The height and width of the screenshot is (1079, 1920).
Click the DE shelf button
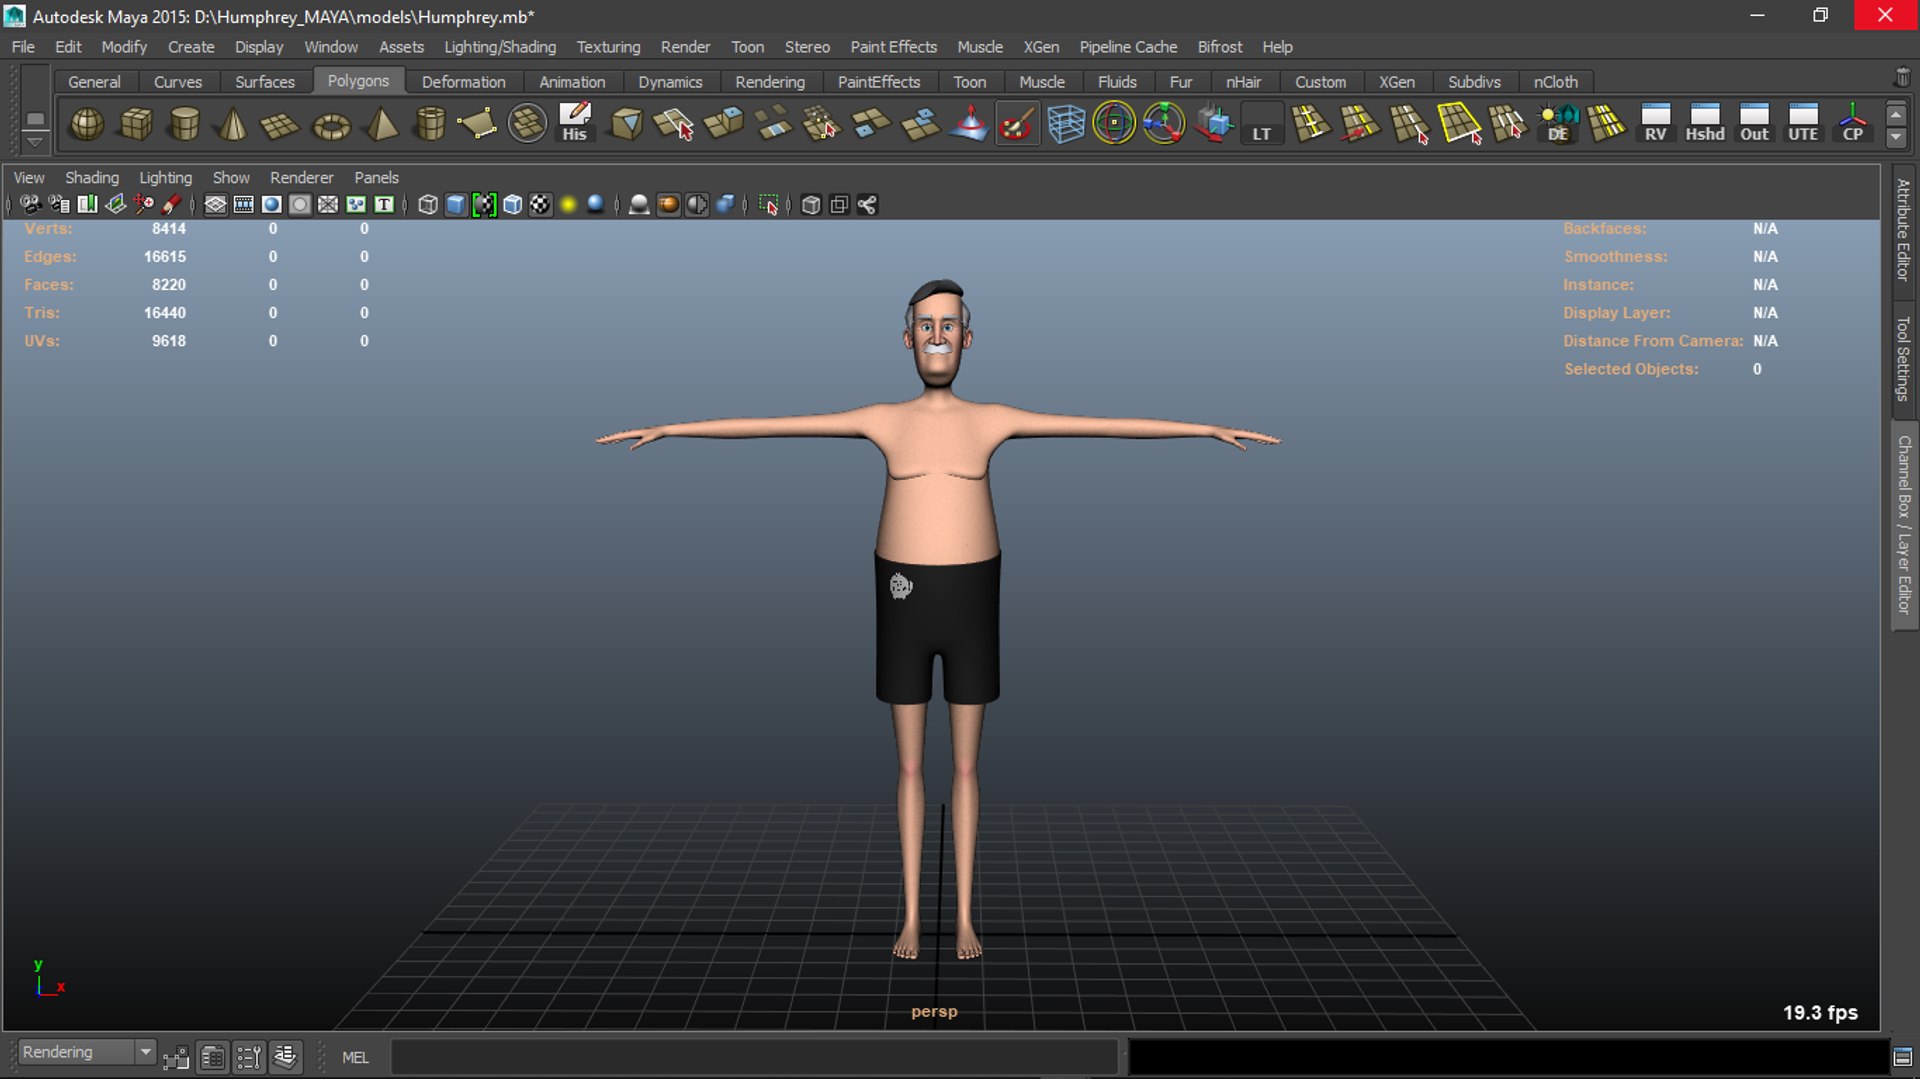(x=1558, y=124)
